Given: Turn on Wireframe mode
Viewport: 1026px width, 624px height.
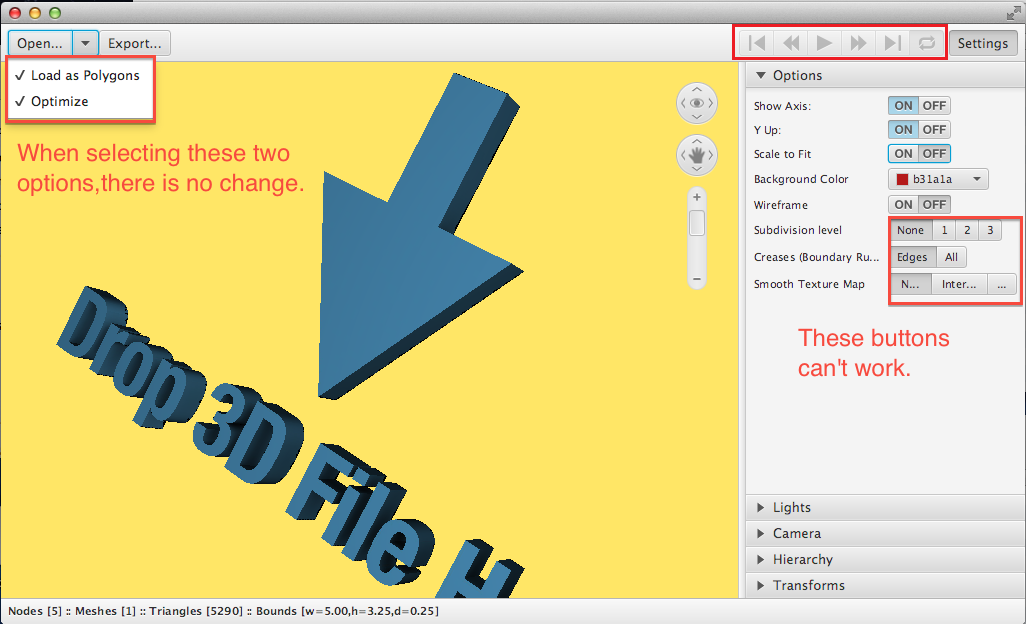Looking at the screenshot, I should [x=904, y=205].
